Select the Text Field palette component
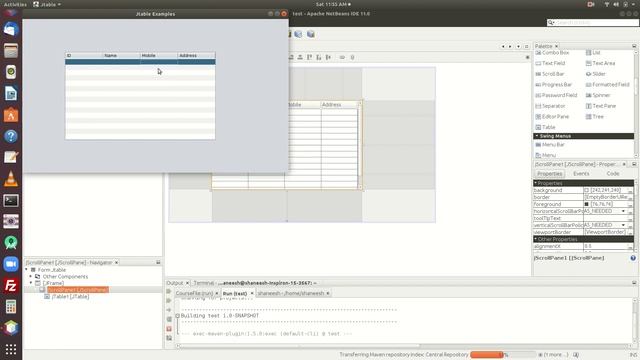The image size is (640, 360). coord(550,63)
